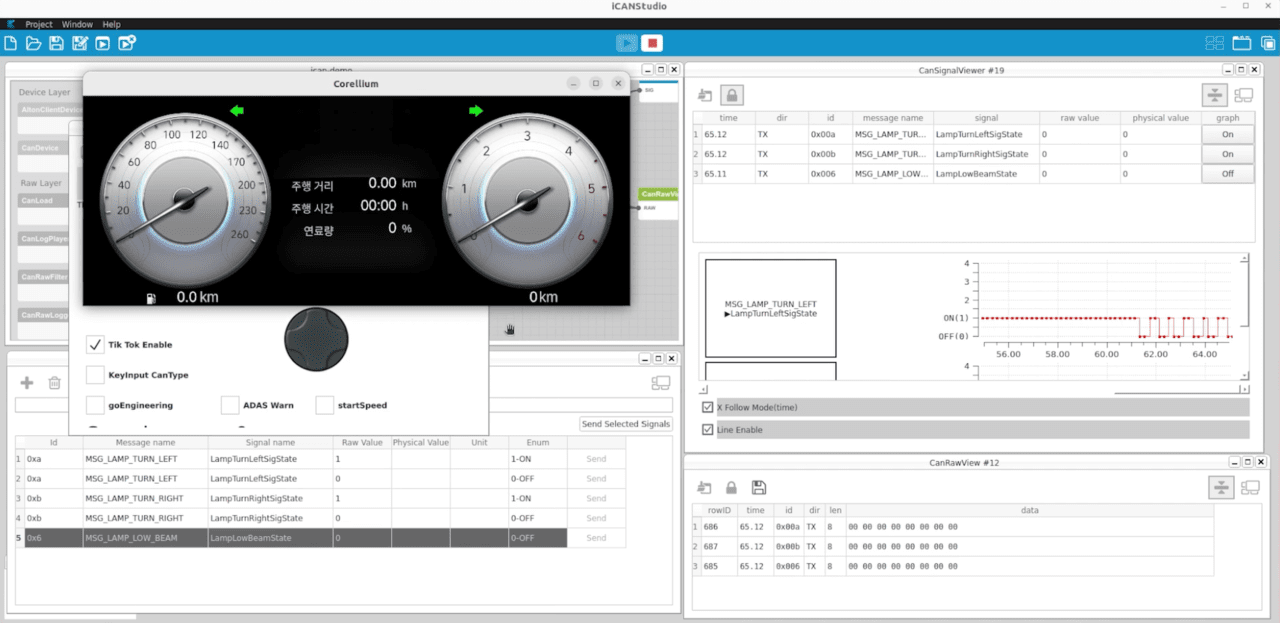Click the lock icon in CanSignalViewer
1280x623 pixels.
pos(732,95)
